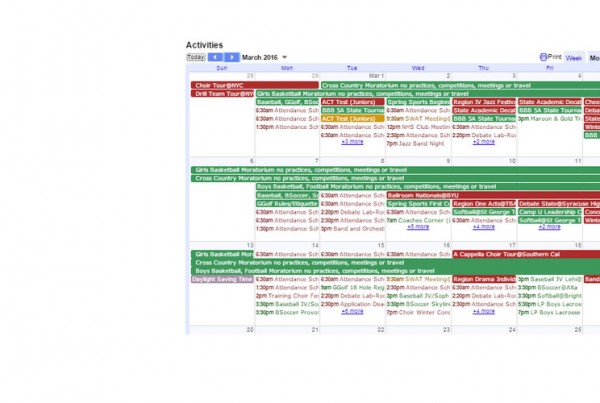The width and height of the screenshot is (600, 403).
Task: Open the 3pm Band and Orchest event
Action: [x=352, y=229]
